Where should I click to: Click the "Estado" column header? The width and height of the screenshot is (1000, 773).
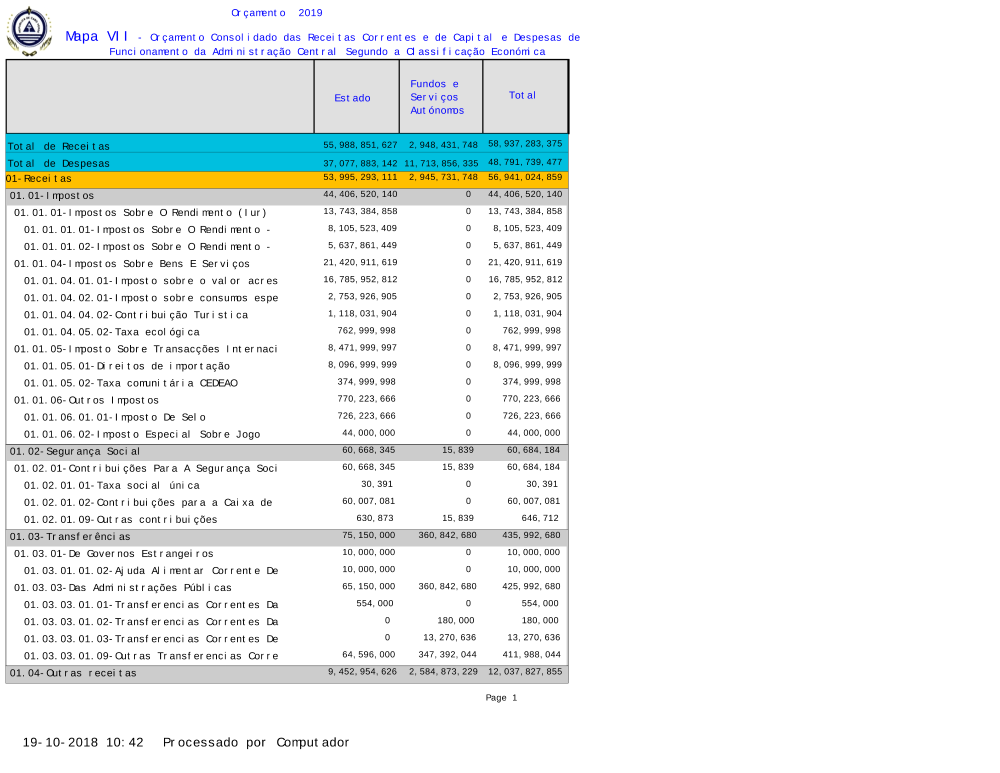pyautogui.click(x=352, y=98)
